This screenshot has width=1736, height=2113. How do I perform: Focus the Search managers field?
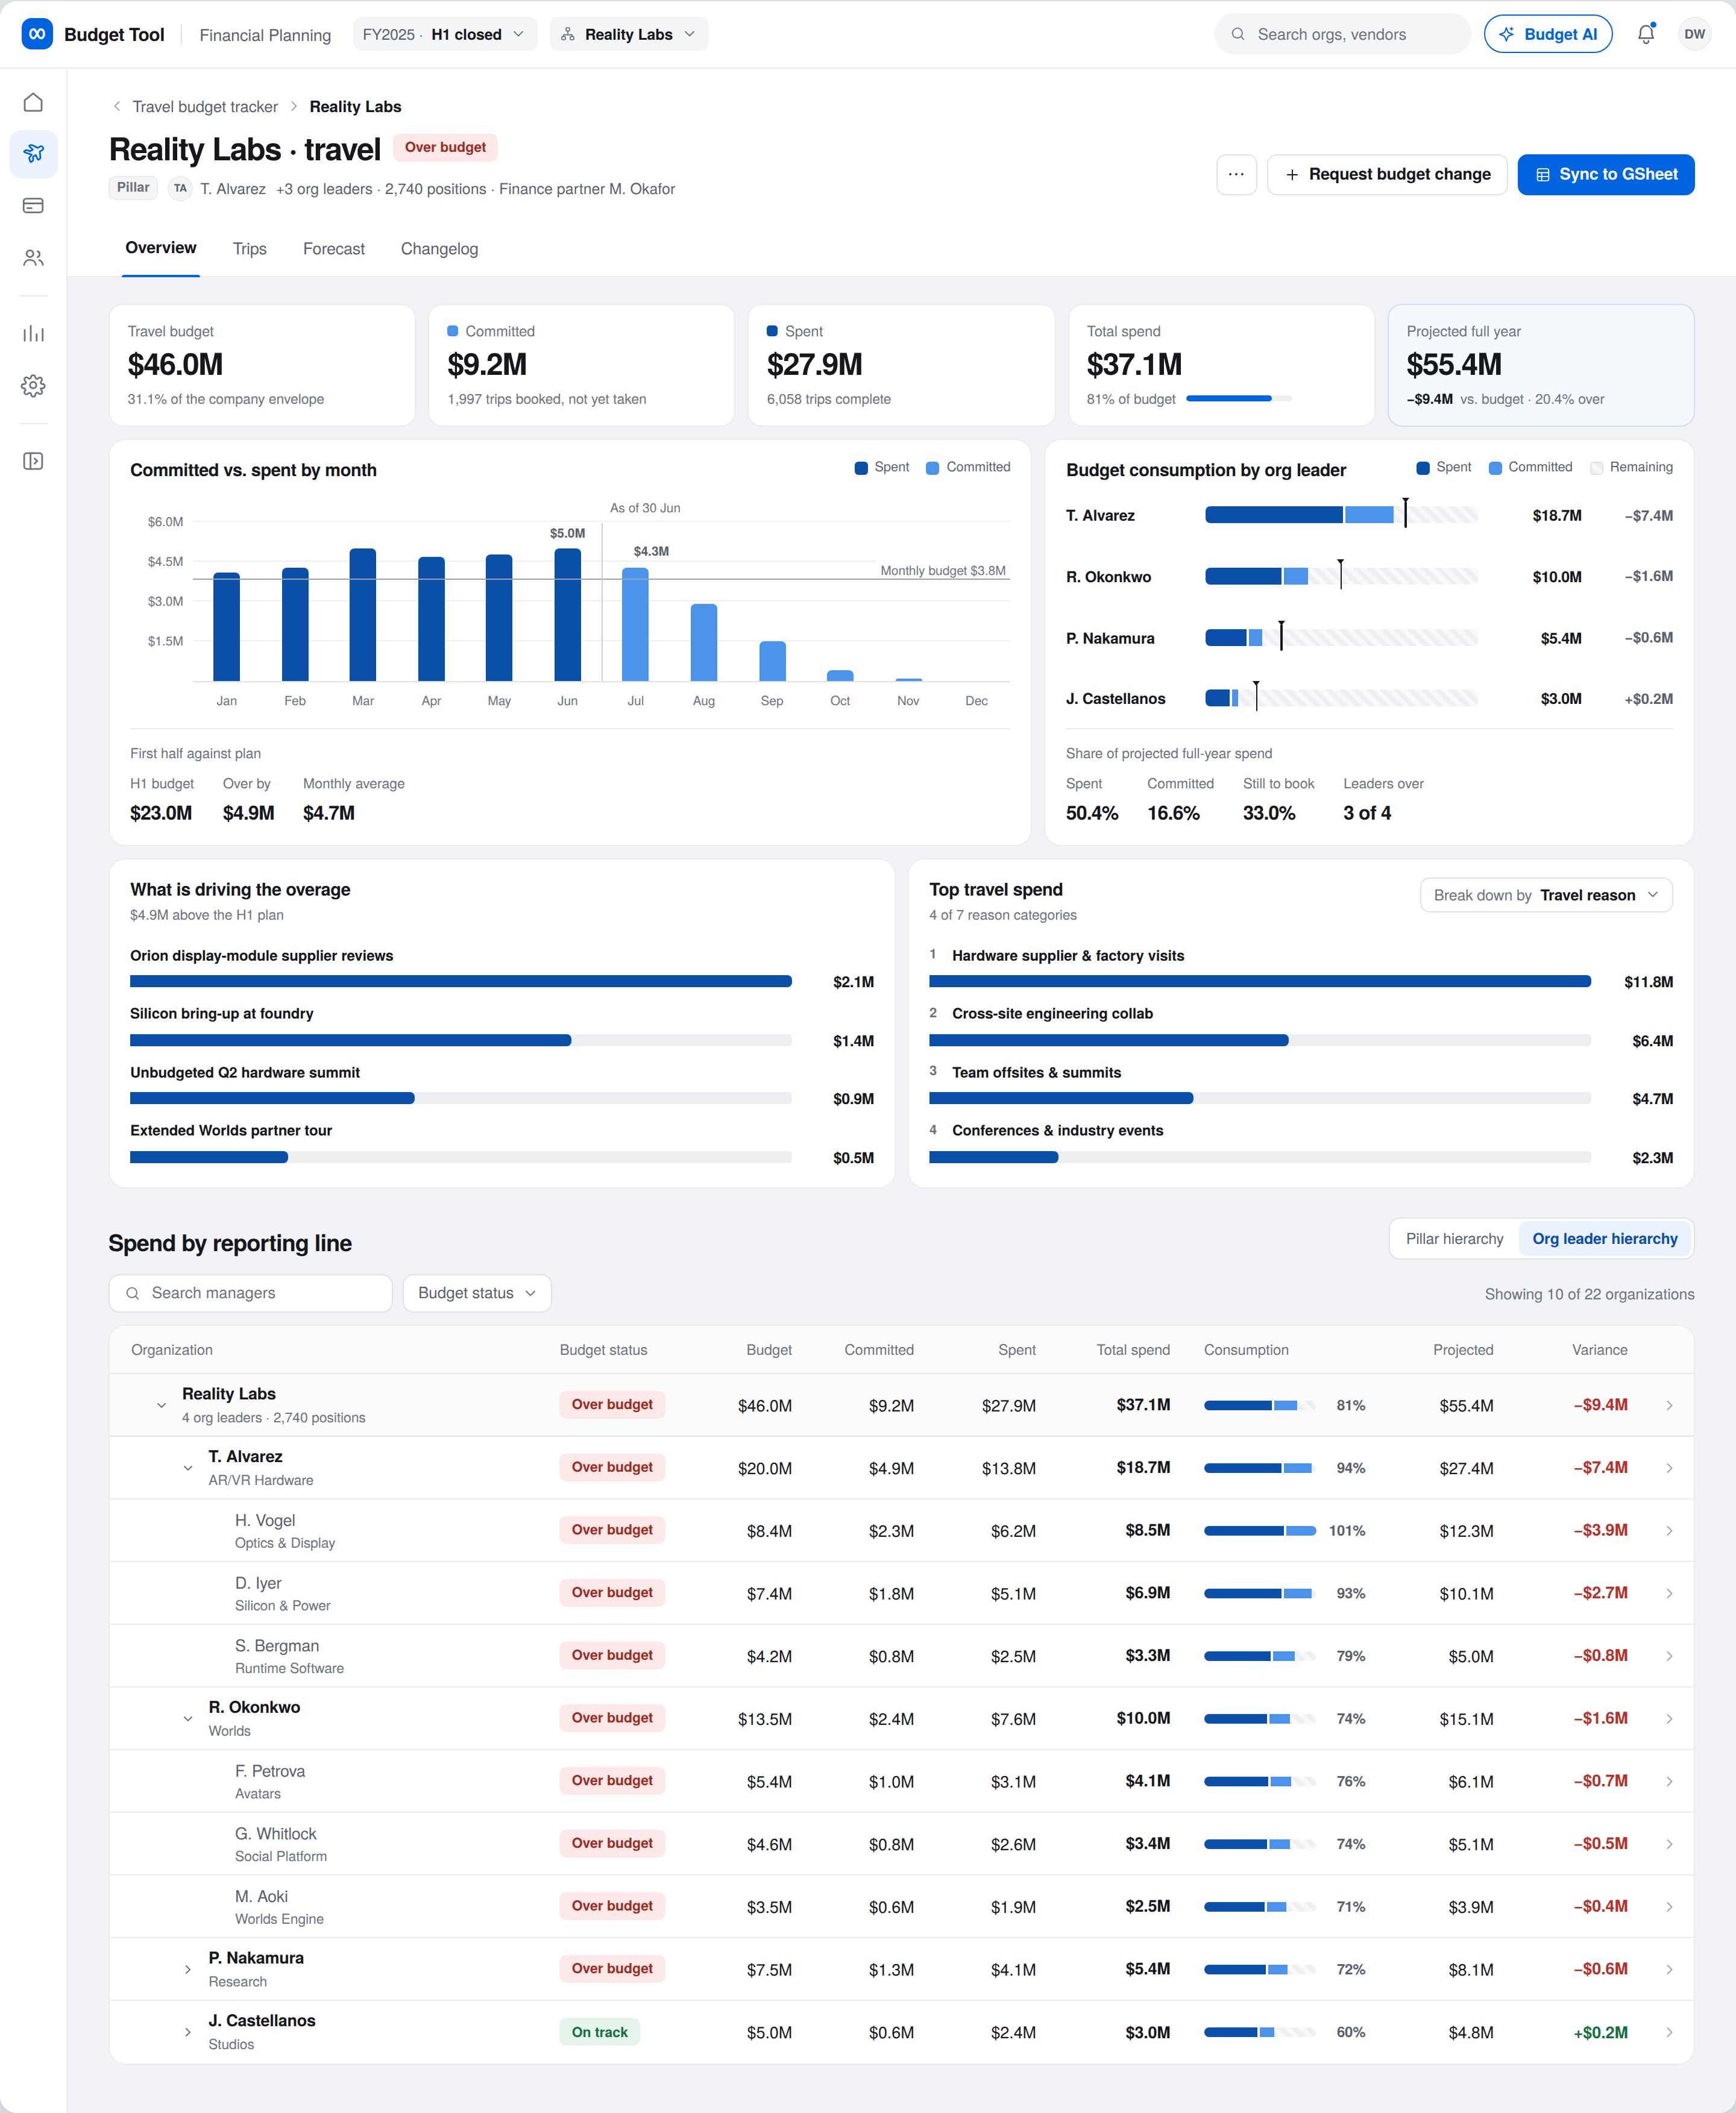pos(250,1293)
